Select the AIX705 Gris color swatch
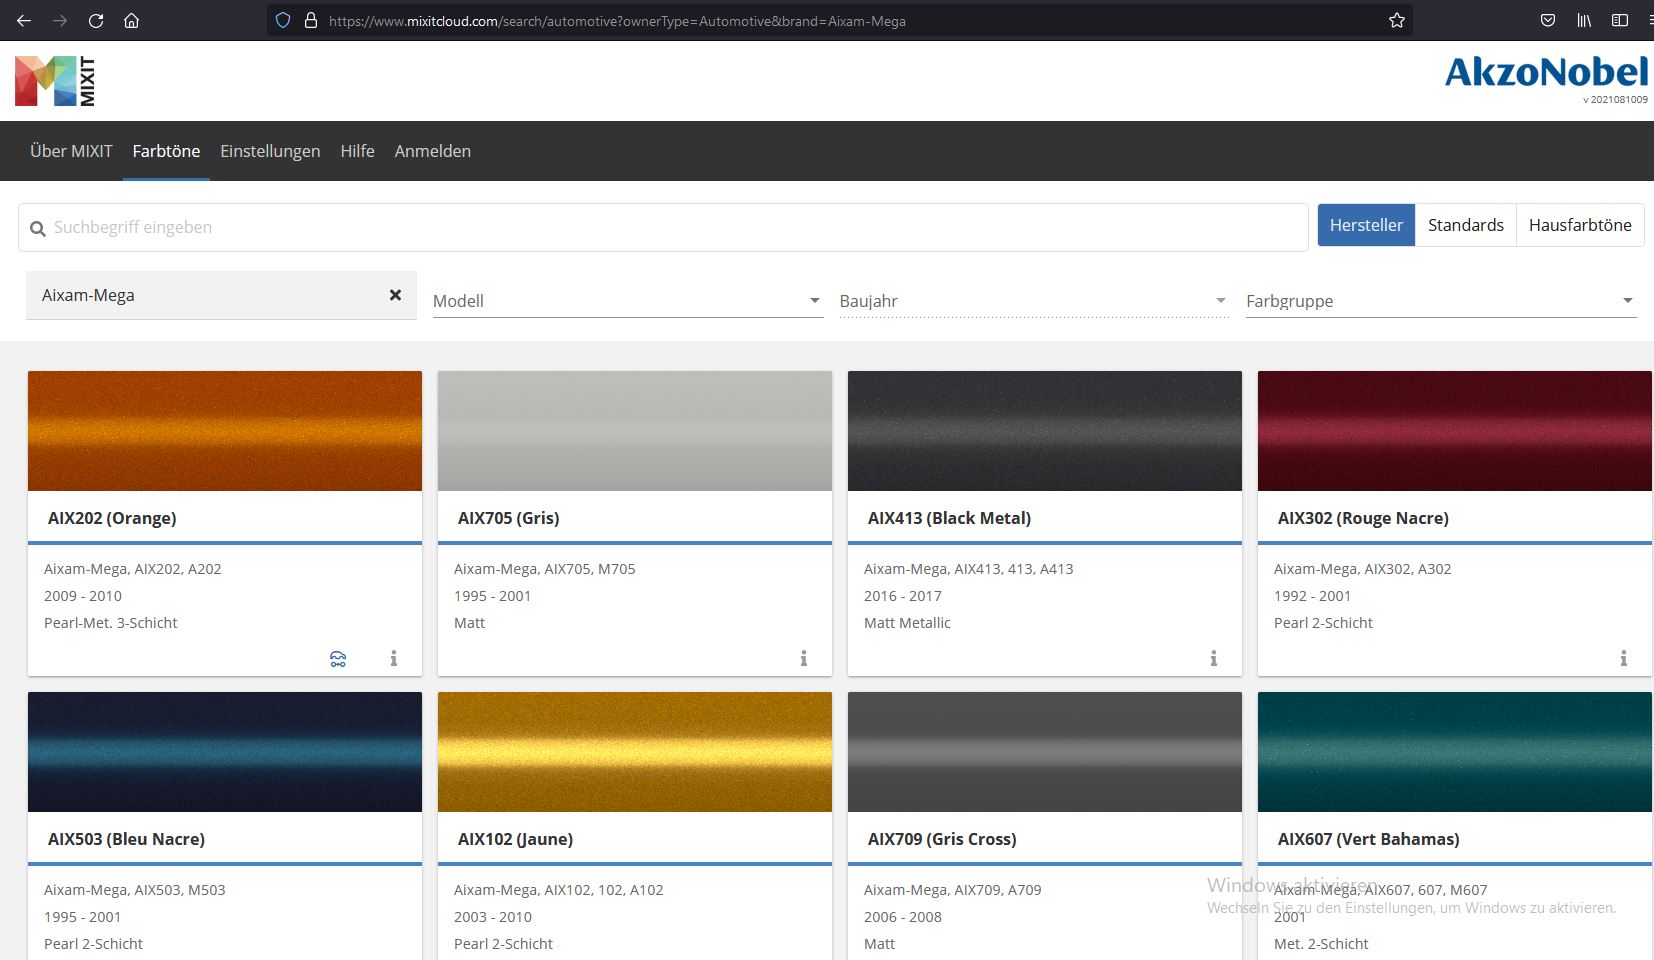Screen dimensions: 1654x960 (x=635, y=431)
